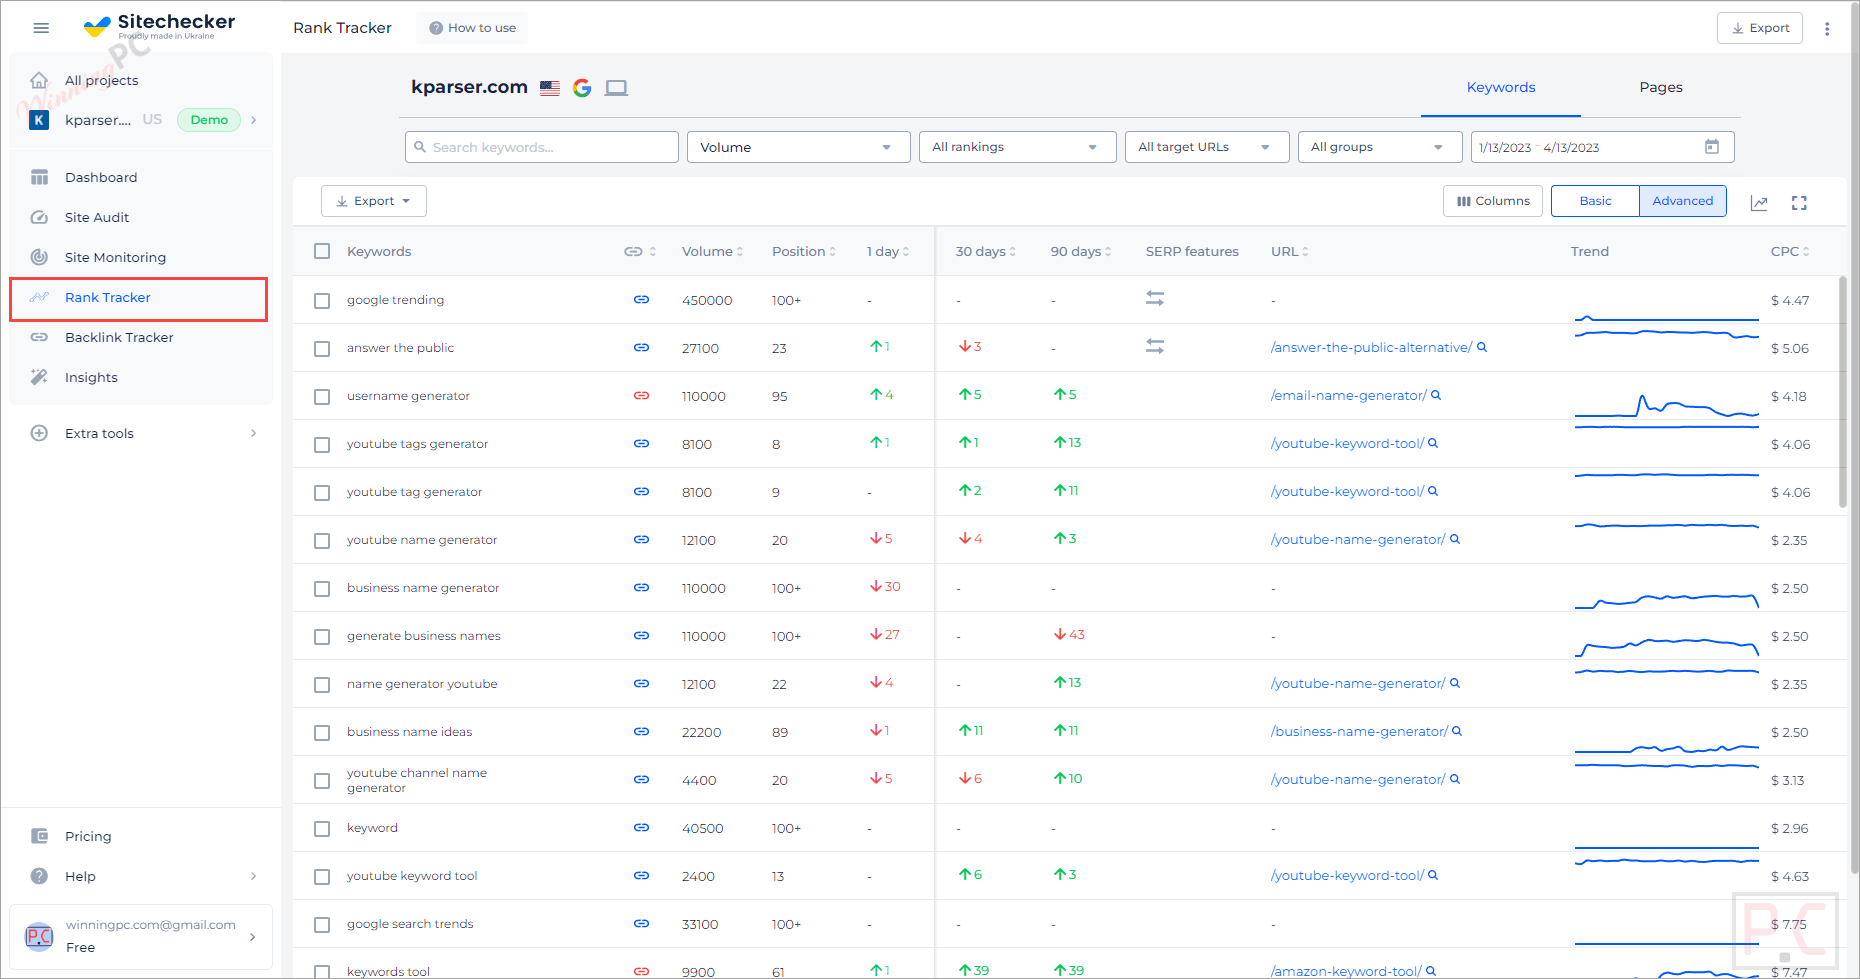Click the trend sparkline for username generator
The image size is (1860, 979).
click(1667, 405)
